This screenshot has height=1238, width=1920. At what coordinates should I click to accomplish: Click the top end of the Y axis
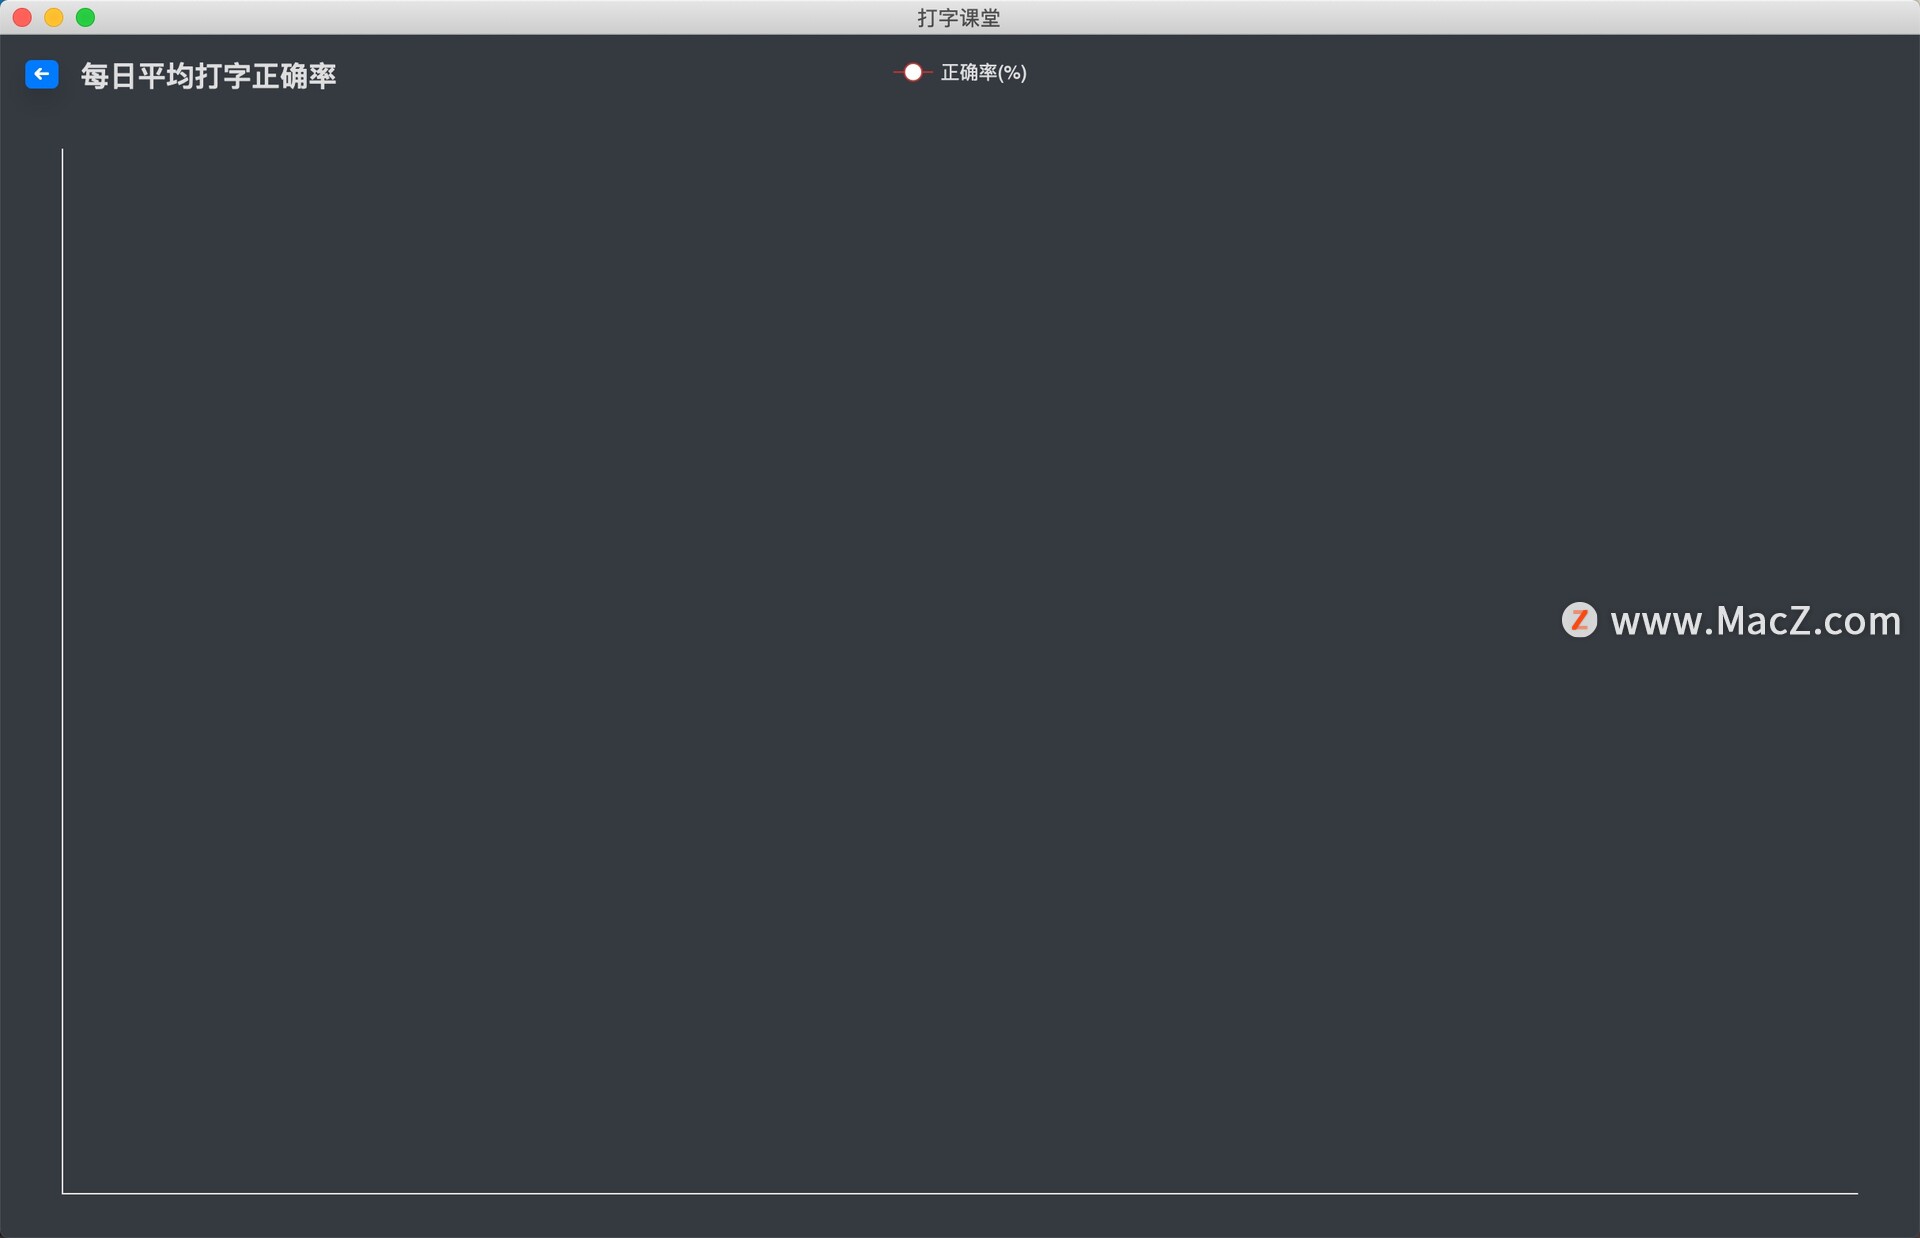pos(62,150)
